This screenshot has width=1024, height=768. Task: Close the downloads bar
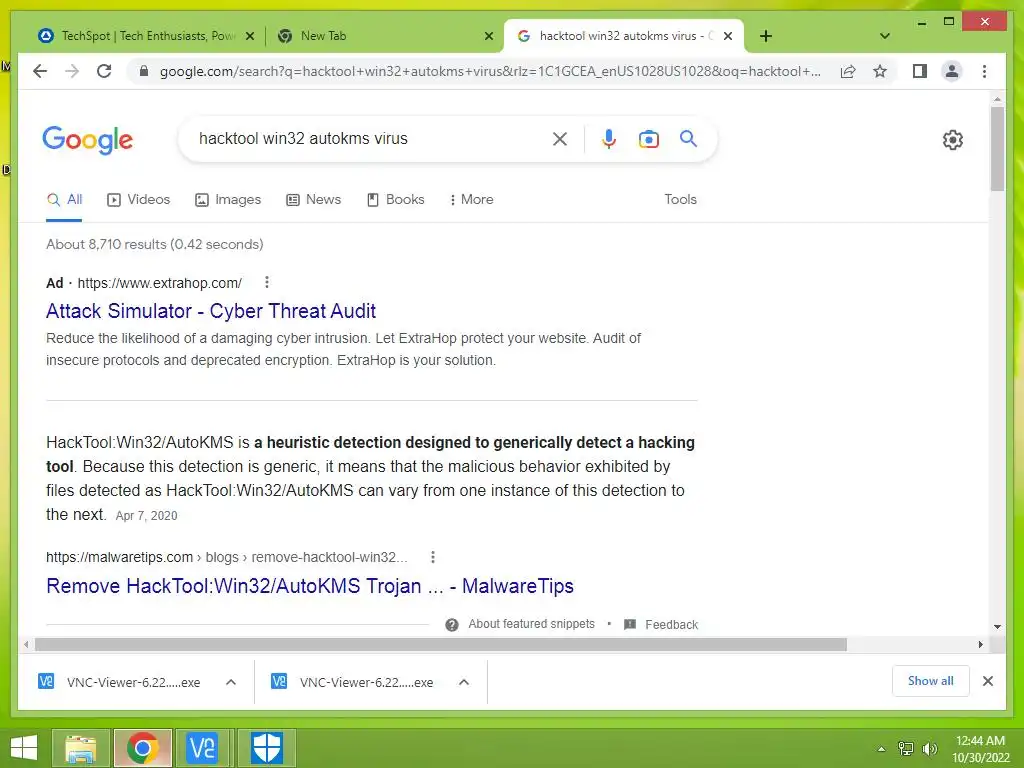987,681
